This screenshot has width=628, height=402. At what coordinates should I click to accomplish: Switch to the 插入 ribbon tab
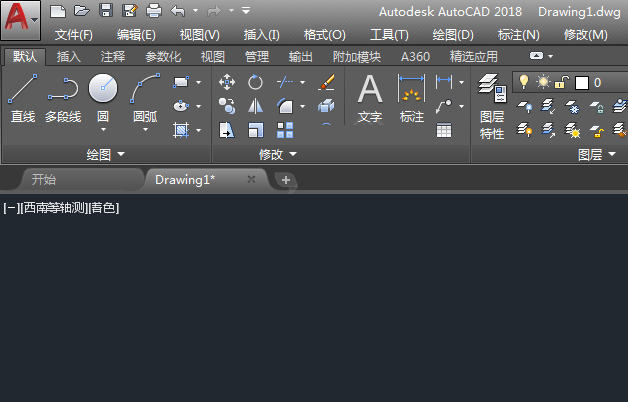coord(69,56)
